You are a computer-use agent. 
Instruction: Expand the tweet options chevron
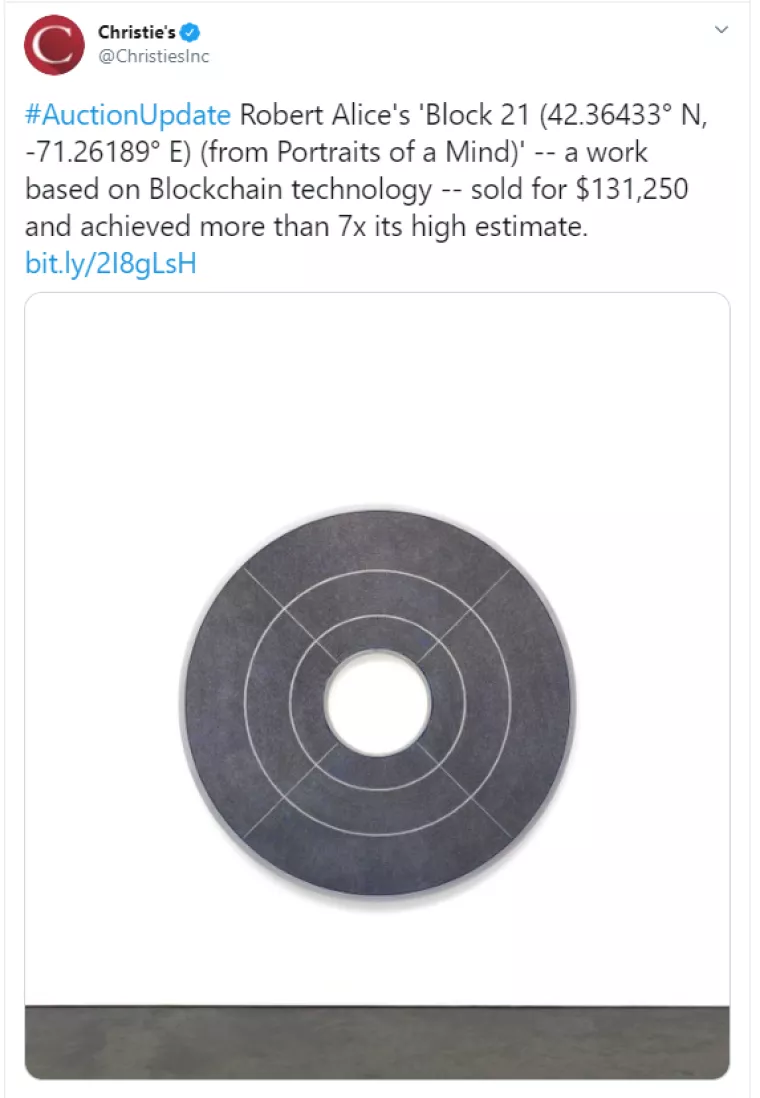point(722,30)
